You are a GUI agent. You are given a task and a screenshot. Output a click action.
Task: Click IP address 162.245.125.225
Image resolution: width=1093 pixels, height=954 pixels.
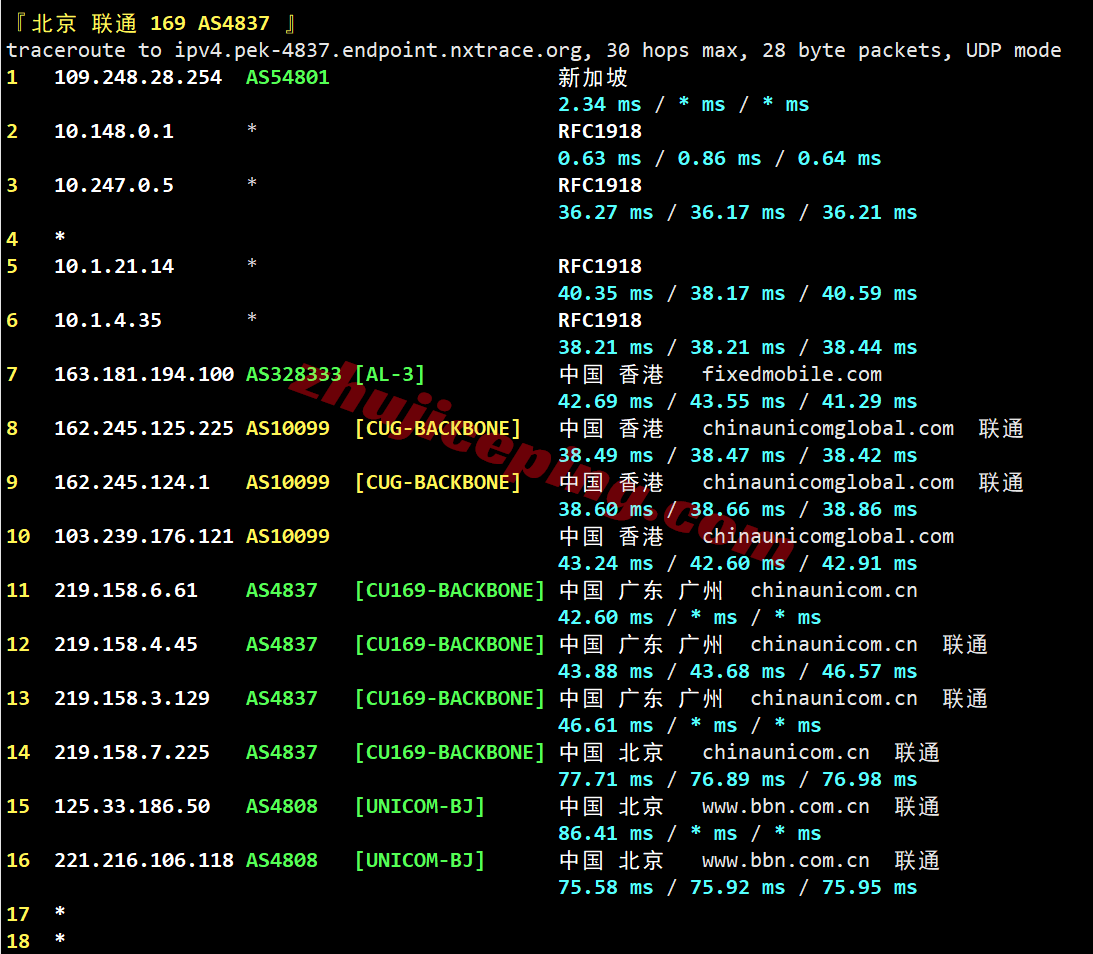coord(144,428)
